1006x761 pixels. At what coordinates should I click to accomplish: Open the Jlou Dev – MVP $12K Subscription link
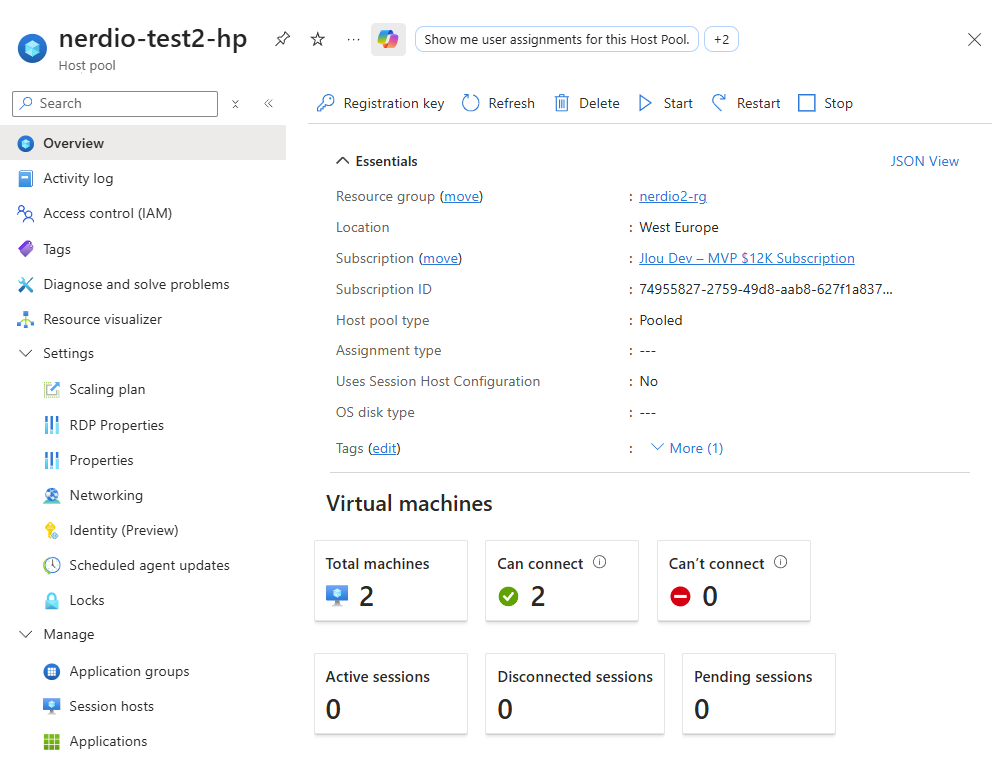[747, 258]
